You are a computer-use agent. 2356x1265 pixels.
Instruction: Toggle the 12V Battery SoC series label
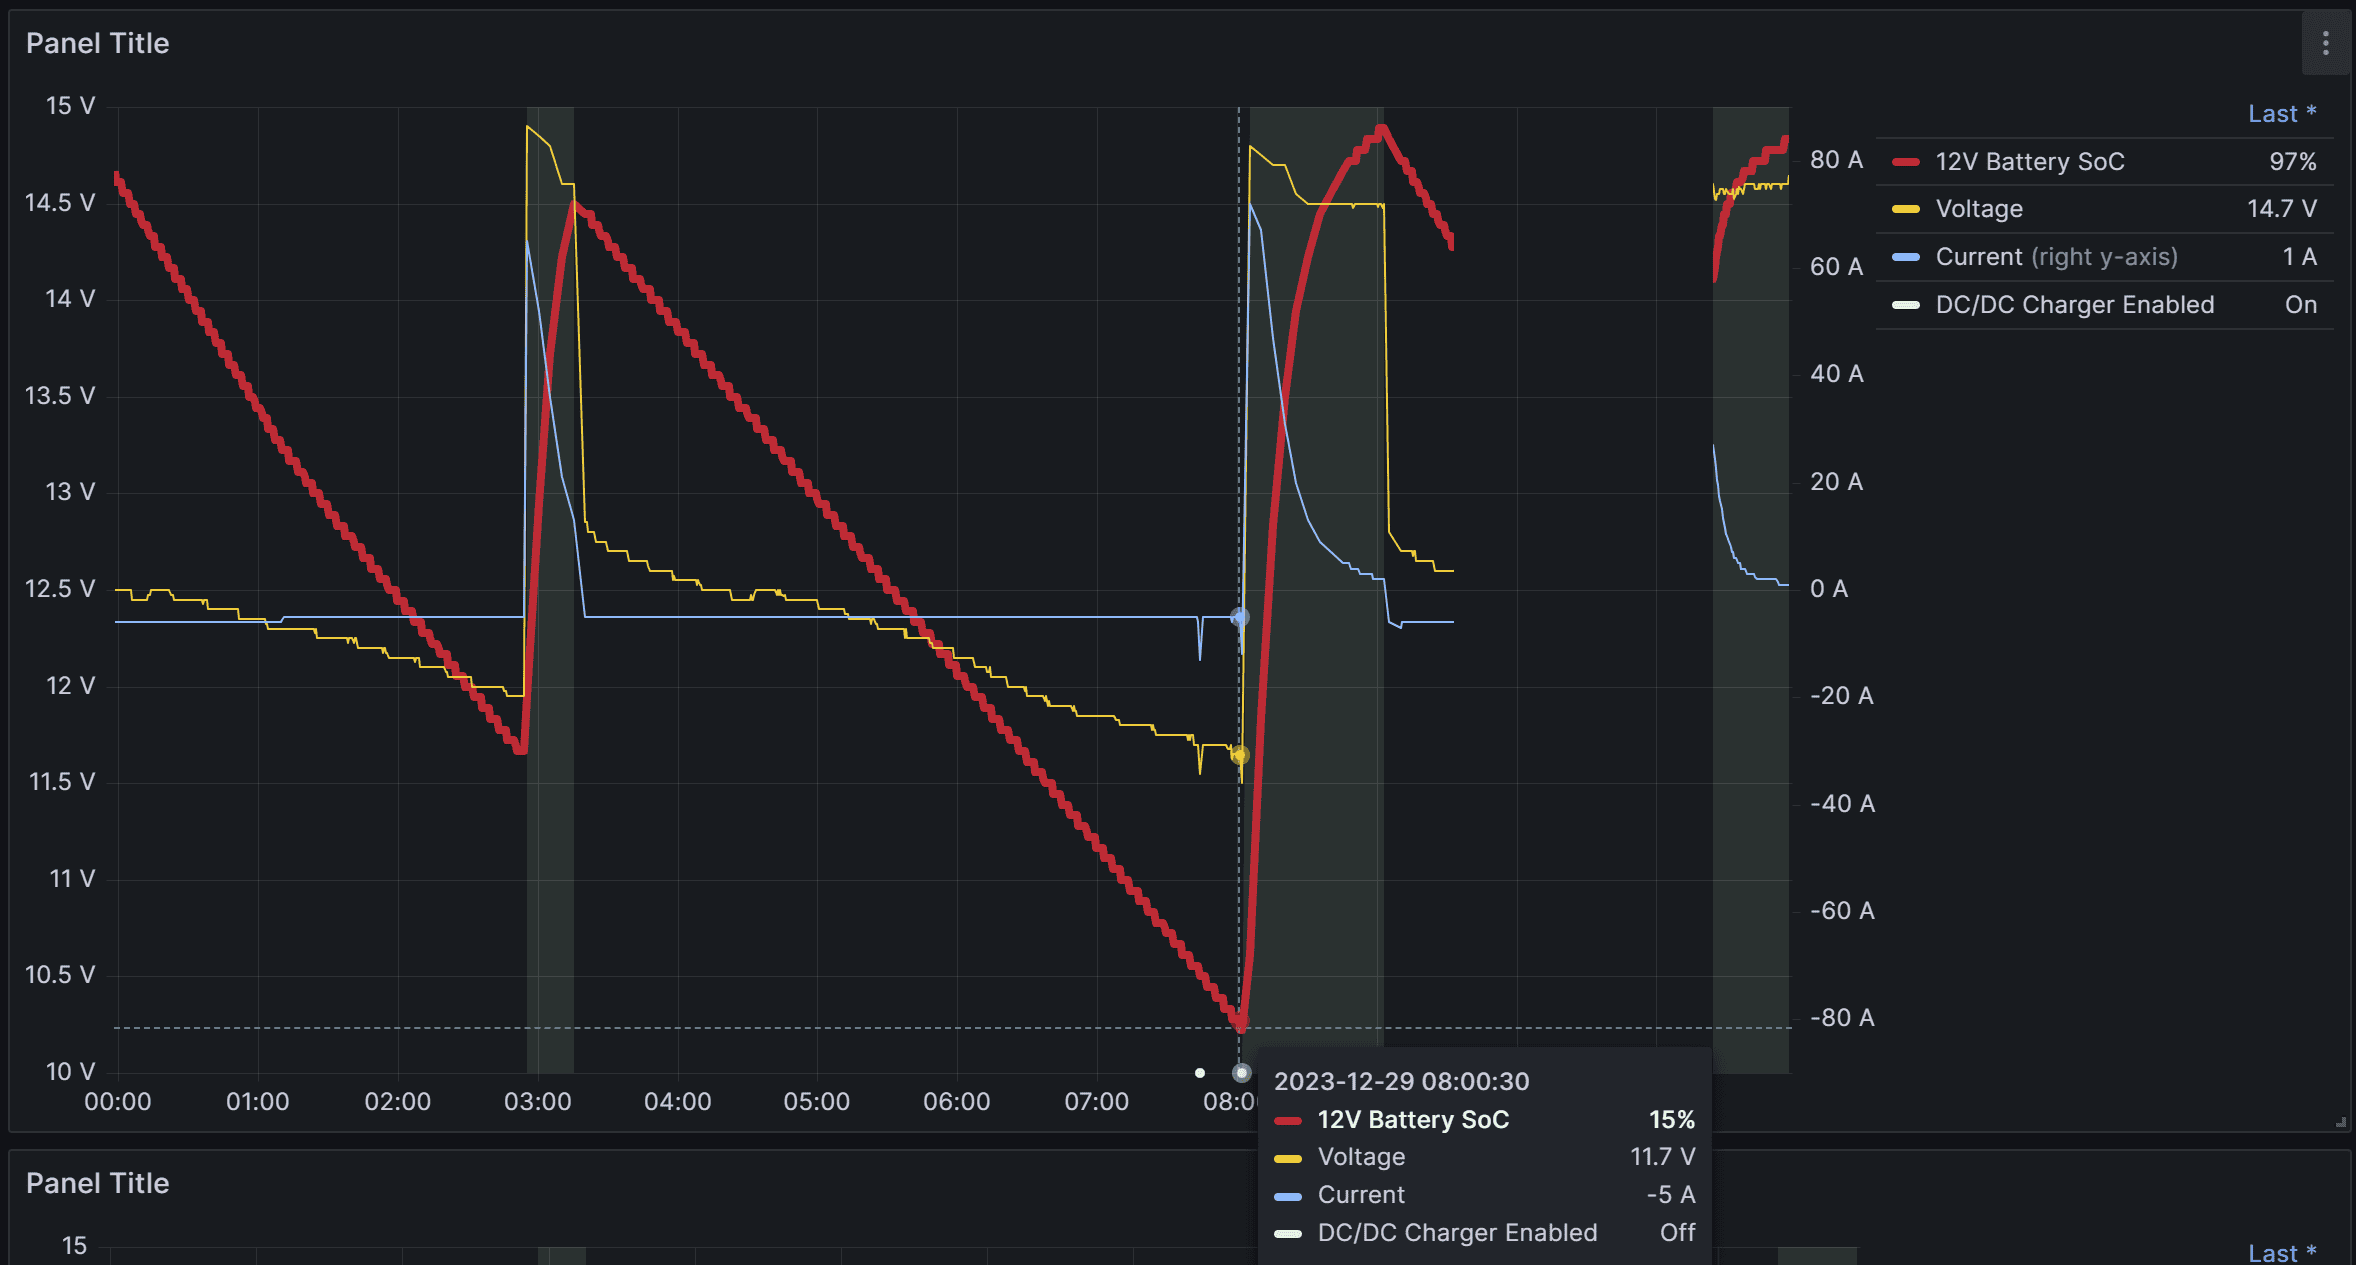(2029, 162)
